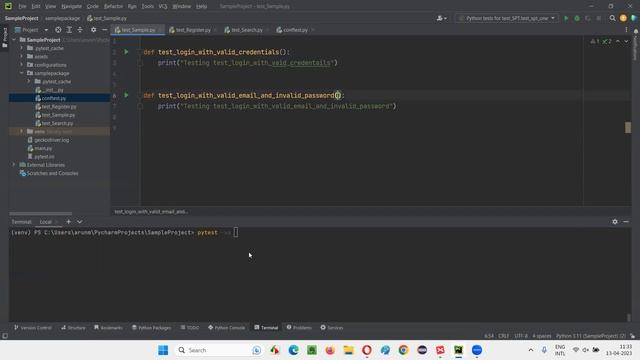Image resolution: width=640 pixels, height=360 pixels.
Task: Open the File menu
Action: tap(22, 6)
